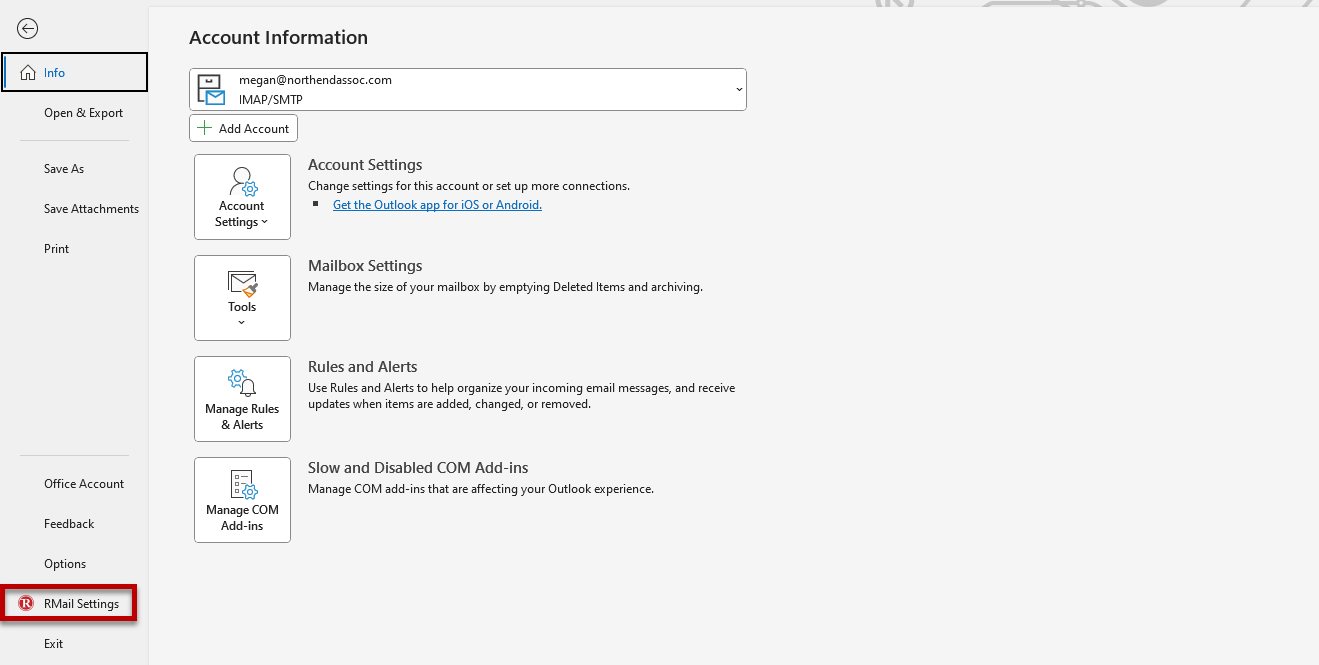The height and width of the screenshot is (665, 1319).
Task: Open the Office Account page
Action: (84, 484)
